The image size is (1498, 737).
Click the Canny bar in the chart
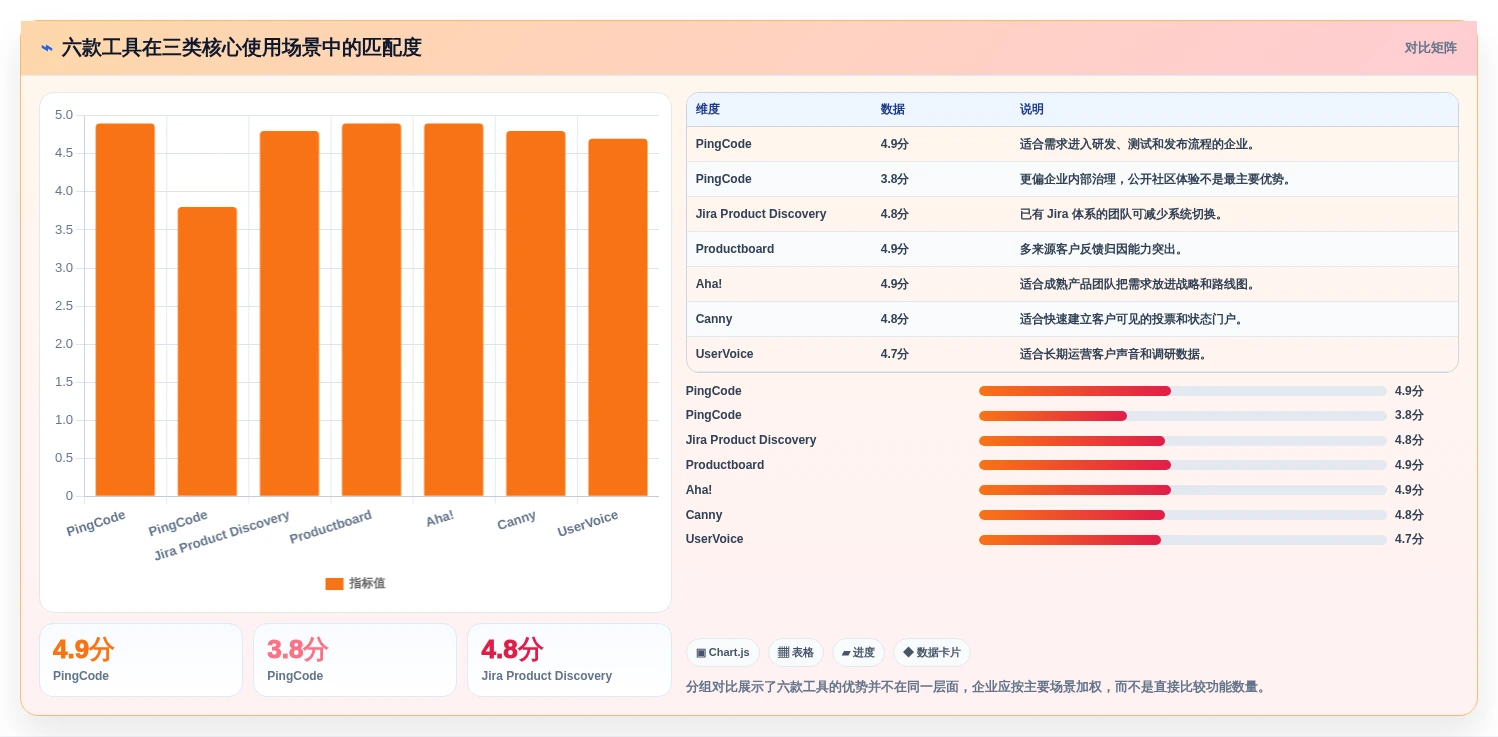click(x=535, y=314)
